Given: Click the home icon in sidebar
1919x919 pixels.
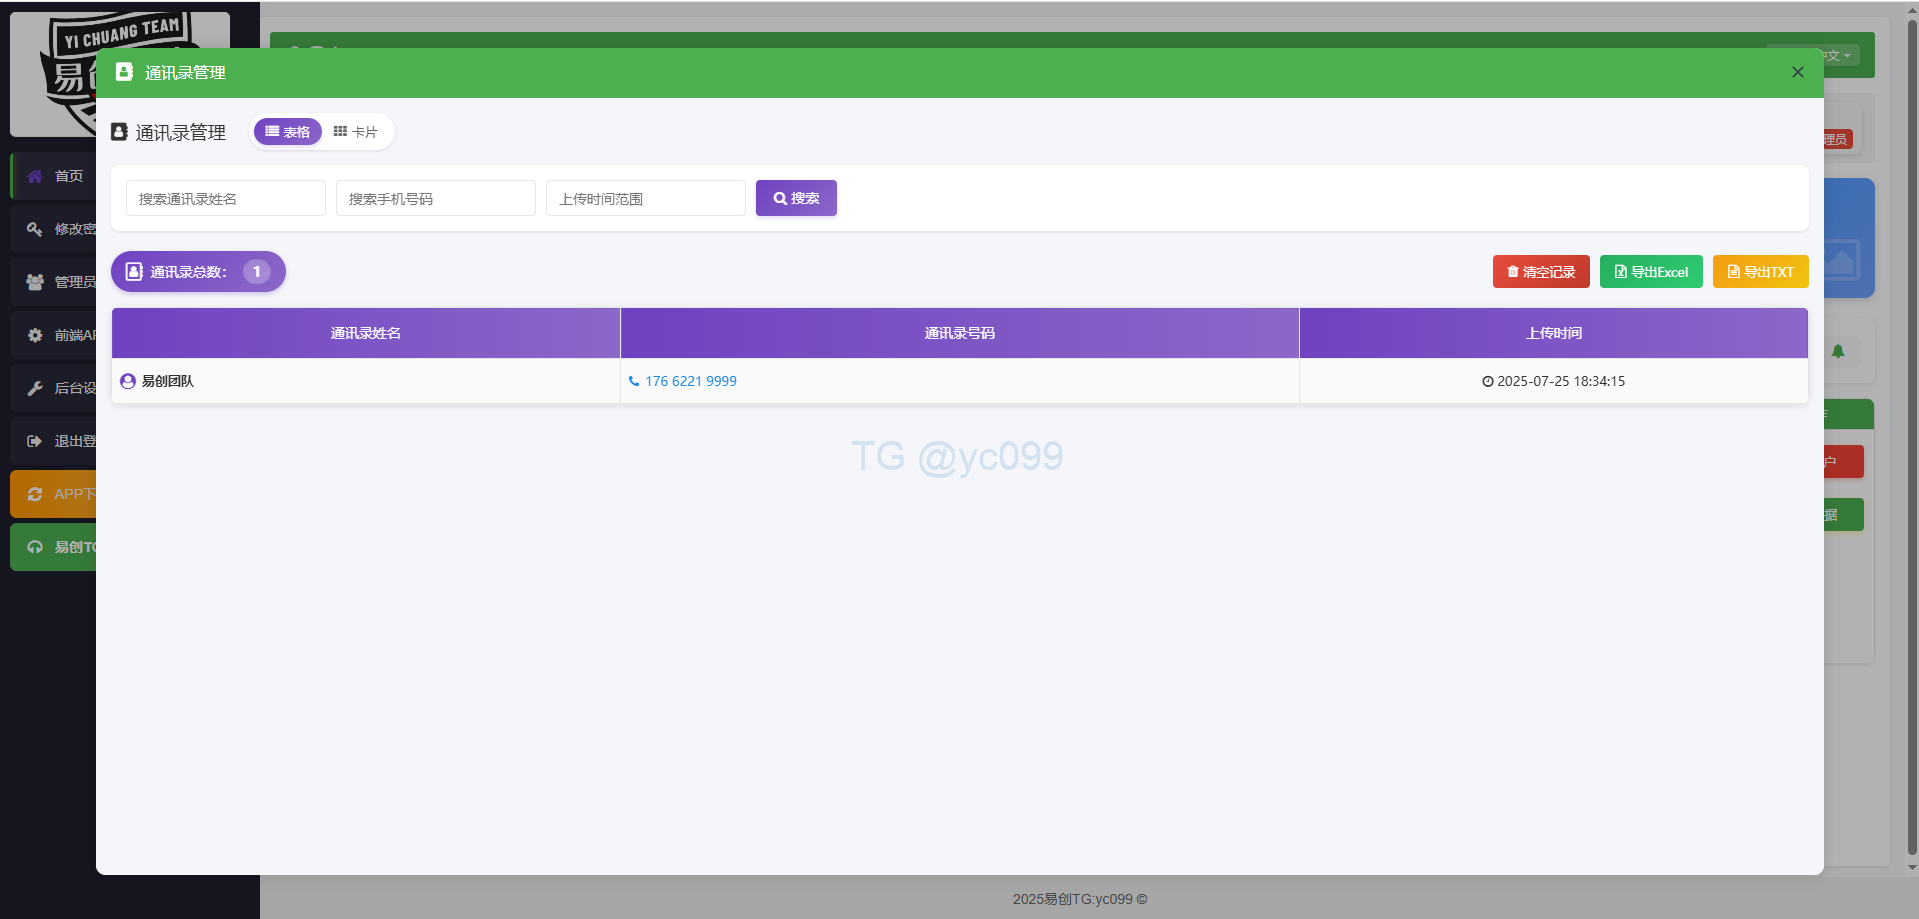Looking at the screenshot, I should [x=35, y=176].
